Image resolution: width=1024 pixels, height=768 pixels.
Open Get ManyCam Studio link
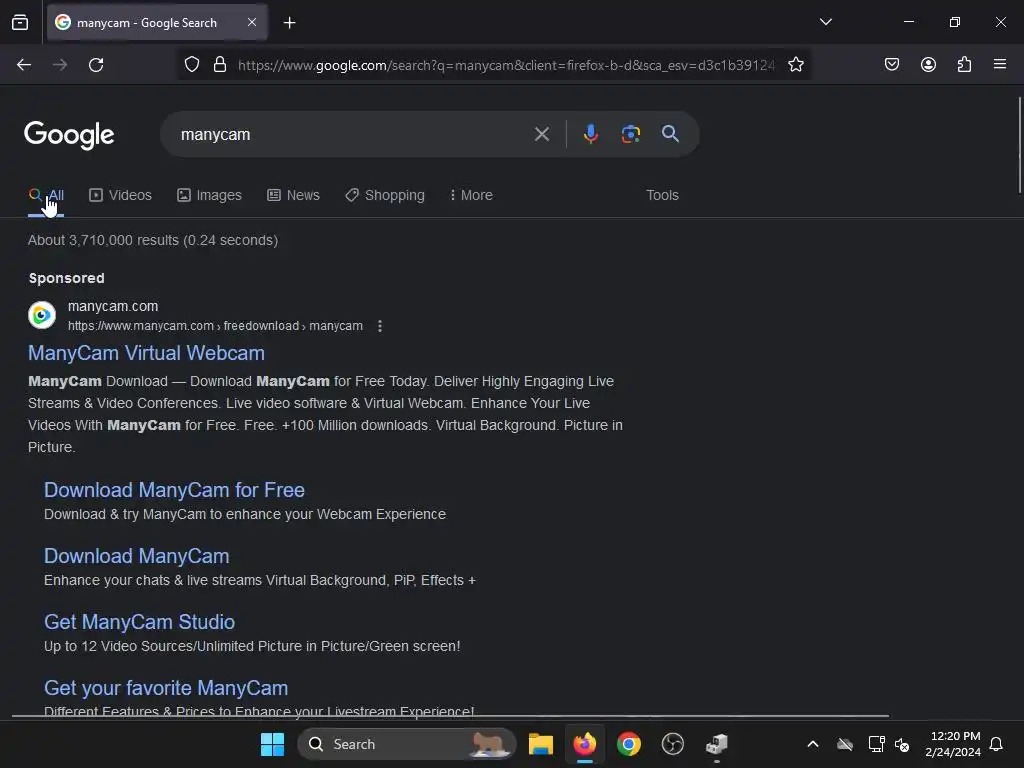tap(139, 622)
